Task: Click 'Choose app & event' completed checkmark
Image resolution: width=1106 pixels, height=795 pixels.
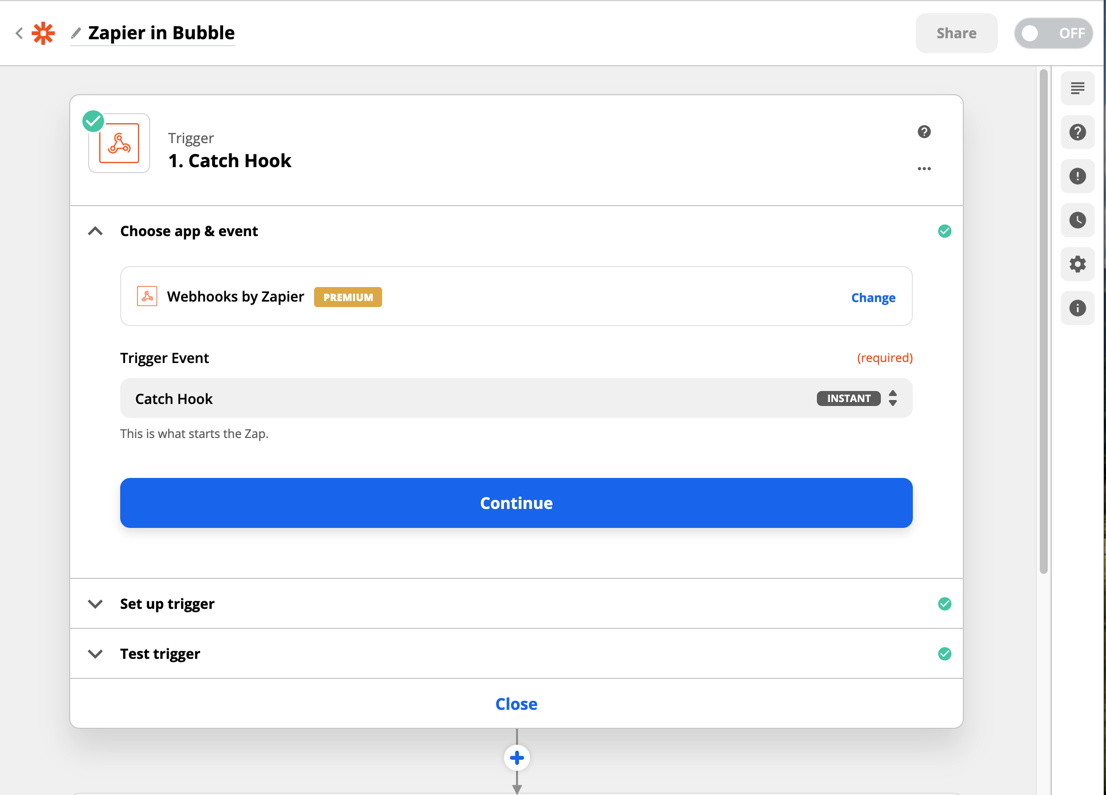Action: [x=944, y=231]
